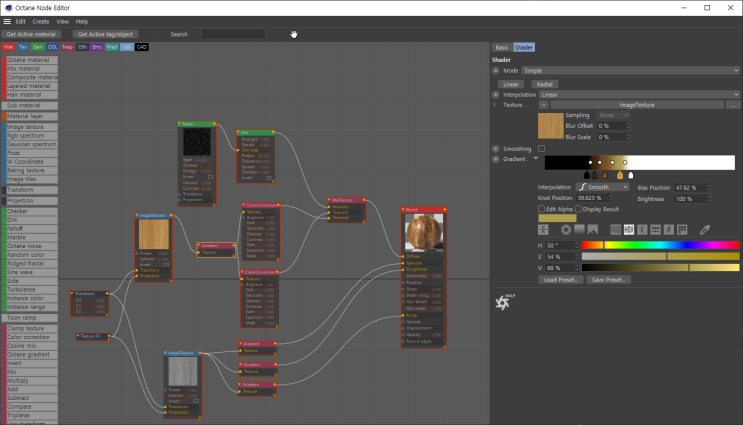Open the hamburger menu icon
Image resolution: width=743 pixels, height=425 pixels.
click(x=7, y=22)
